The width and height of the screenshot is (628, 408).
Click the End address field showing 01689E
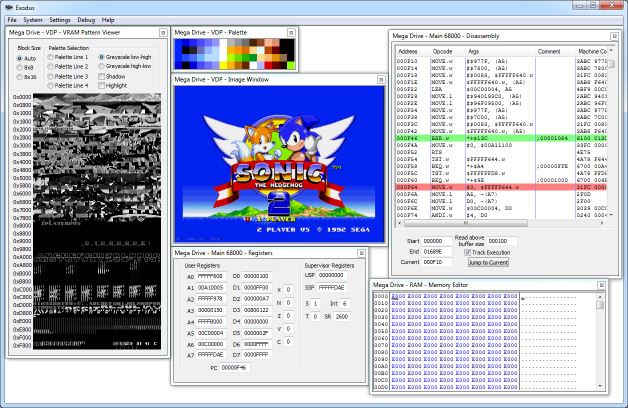[x=437, y=252]
